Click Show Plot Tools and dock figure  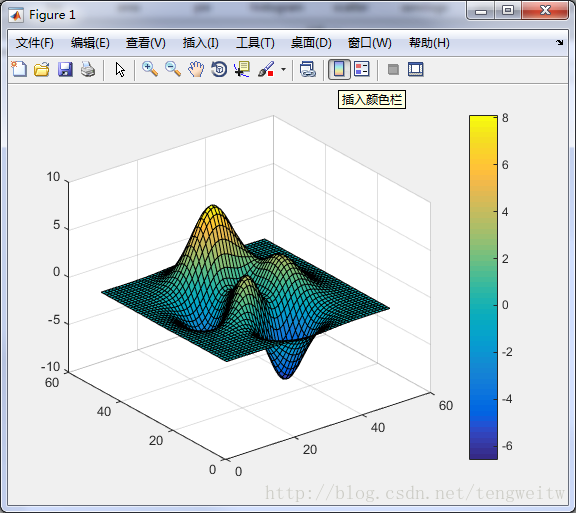point(415,69)
